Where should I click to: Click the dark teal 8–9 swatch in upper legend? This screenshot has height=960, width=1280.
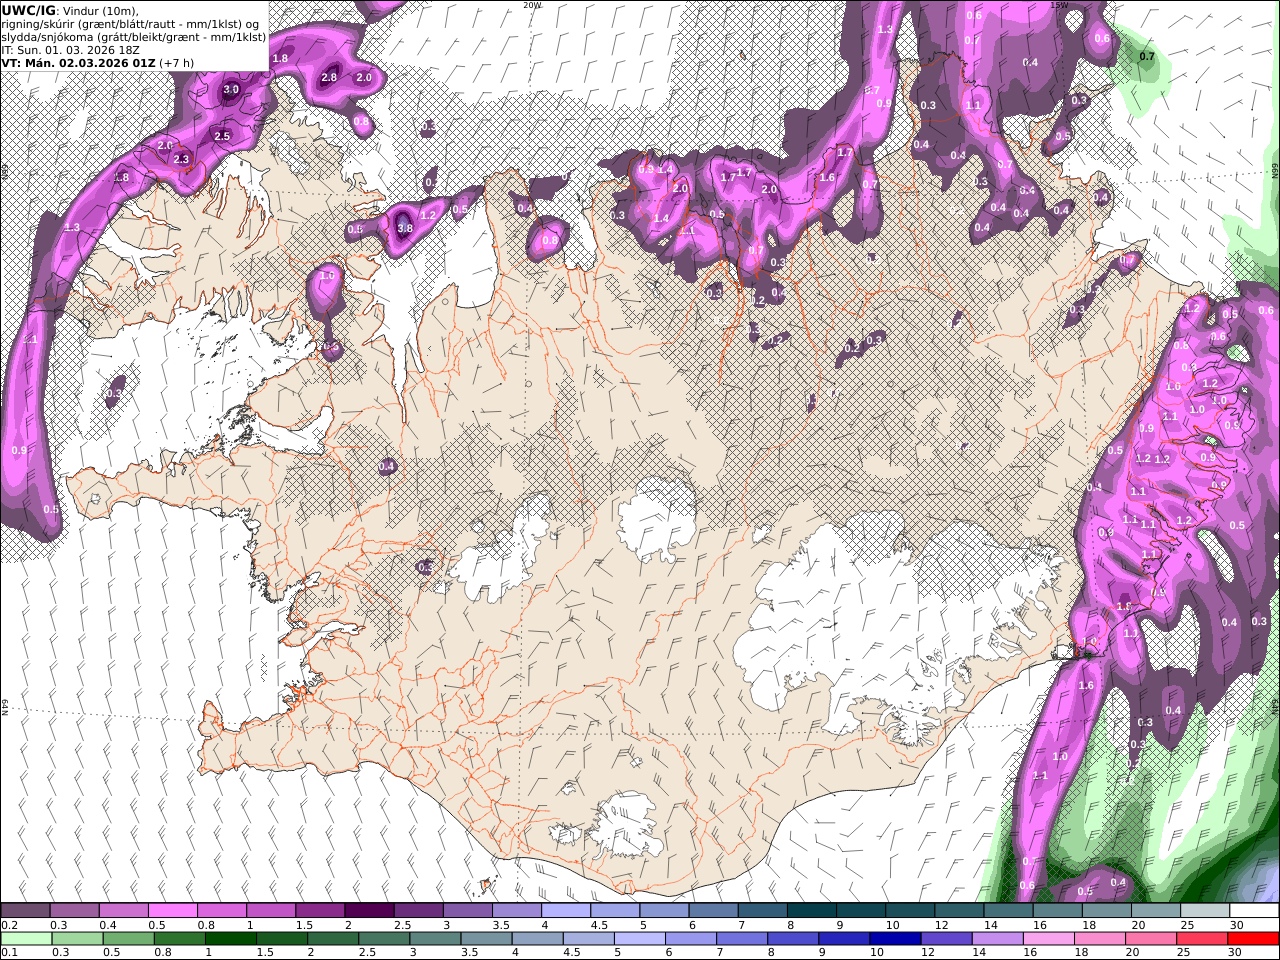pos(810,911)
